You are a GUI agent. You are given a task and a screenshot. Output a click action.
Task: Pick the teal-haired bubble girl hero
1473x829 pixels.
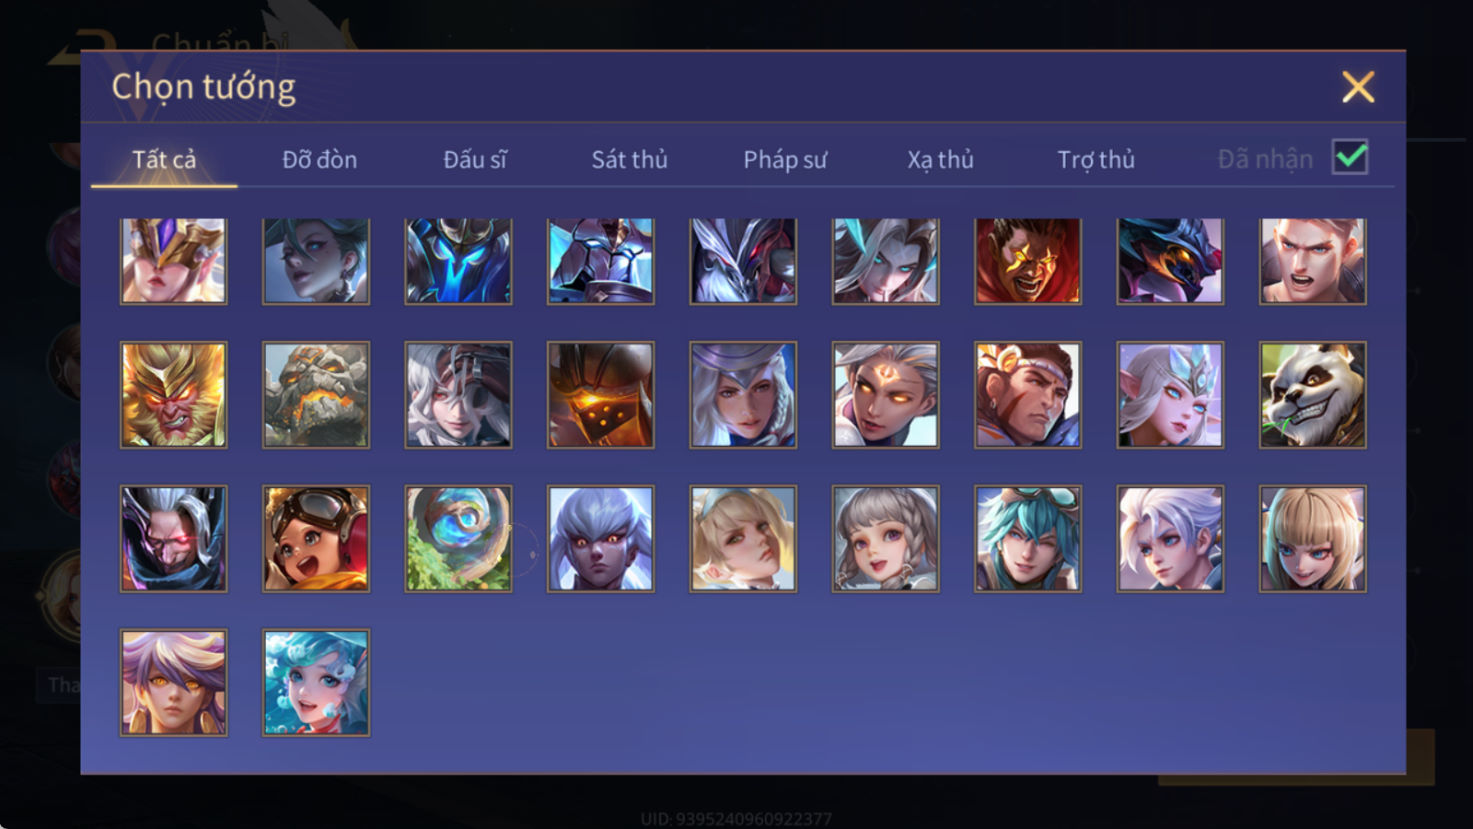tap(316, 683)
